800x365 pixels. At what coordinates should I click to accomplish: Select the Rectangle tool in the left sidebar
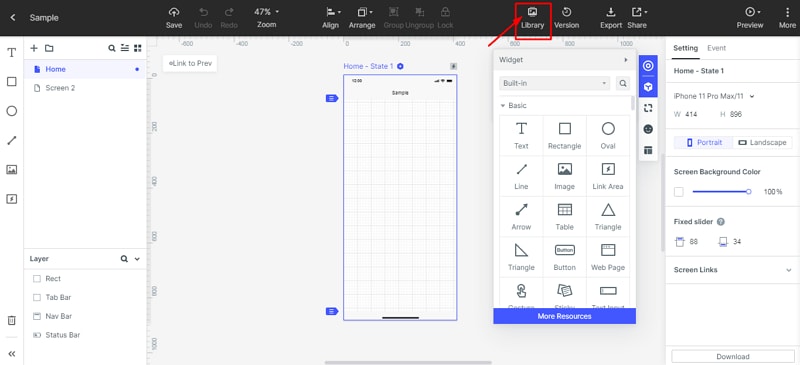pos(11,82)
